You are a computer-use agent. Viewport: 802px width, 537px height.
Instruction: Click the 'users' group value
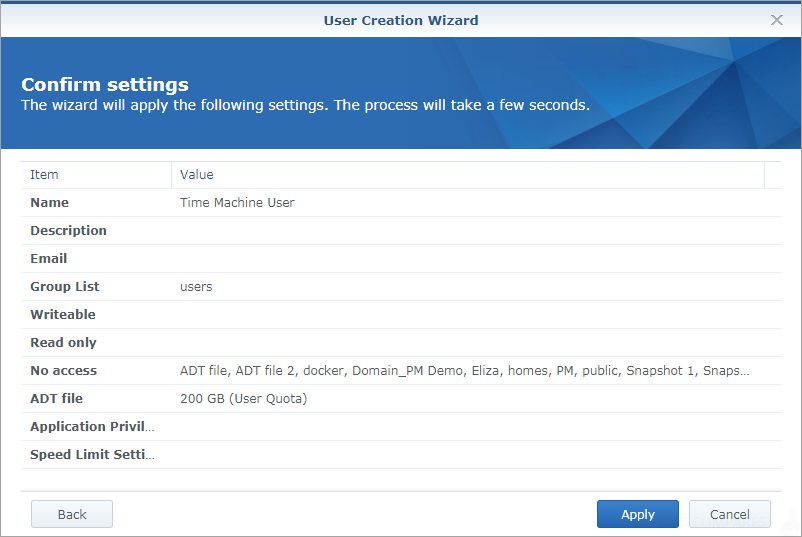click(196, 287)
